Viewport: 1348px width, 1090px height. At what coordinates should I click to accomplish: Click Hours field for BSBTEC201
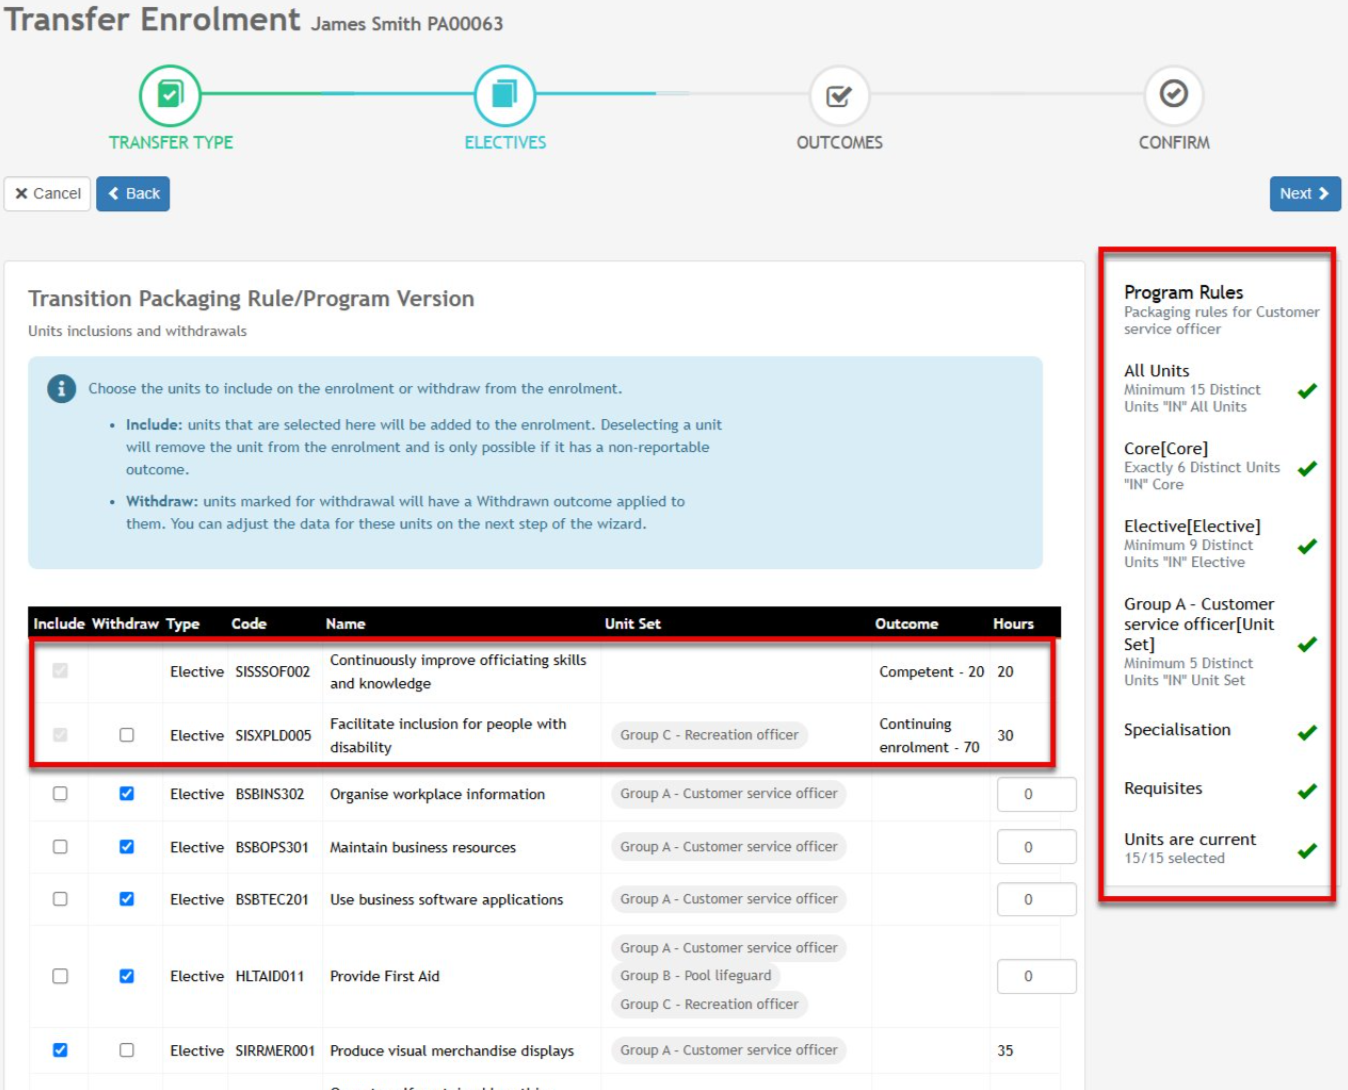1037,899
